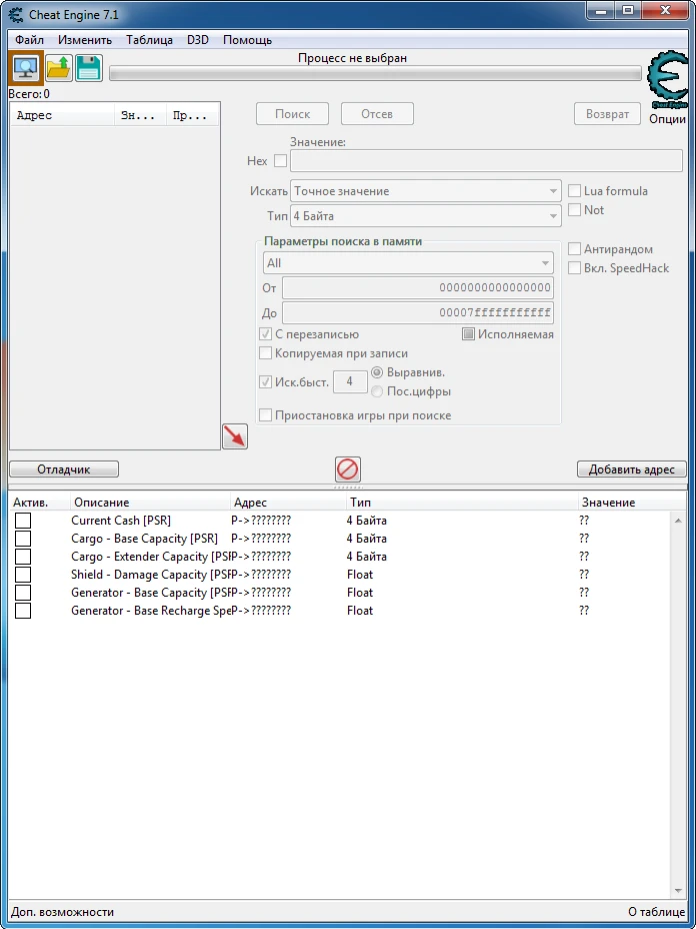Save current table floppy disk icon
Image resolution: width=696 pixels, height=929 pixels.
(x=89, y=68)
